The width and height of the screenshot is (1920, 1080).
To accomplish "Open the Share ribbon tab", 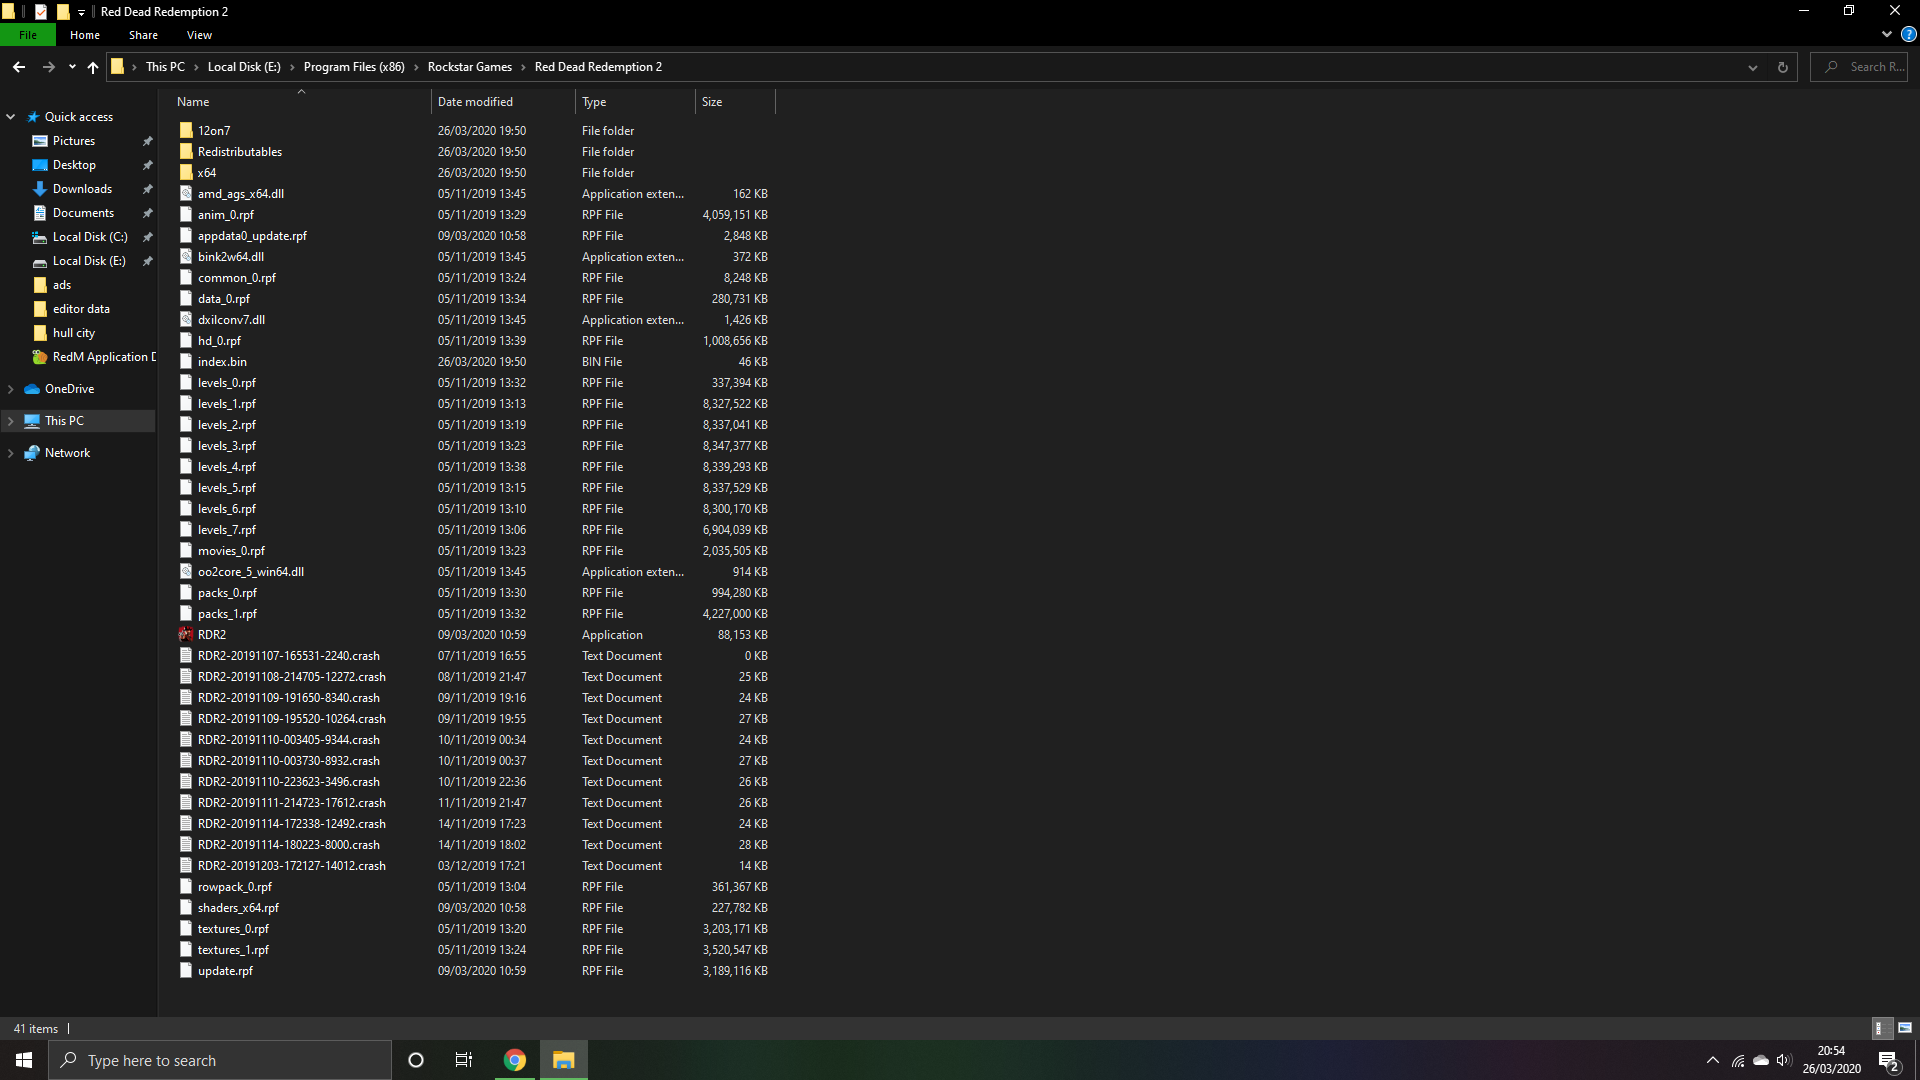I will point(143,35).
